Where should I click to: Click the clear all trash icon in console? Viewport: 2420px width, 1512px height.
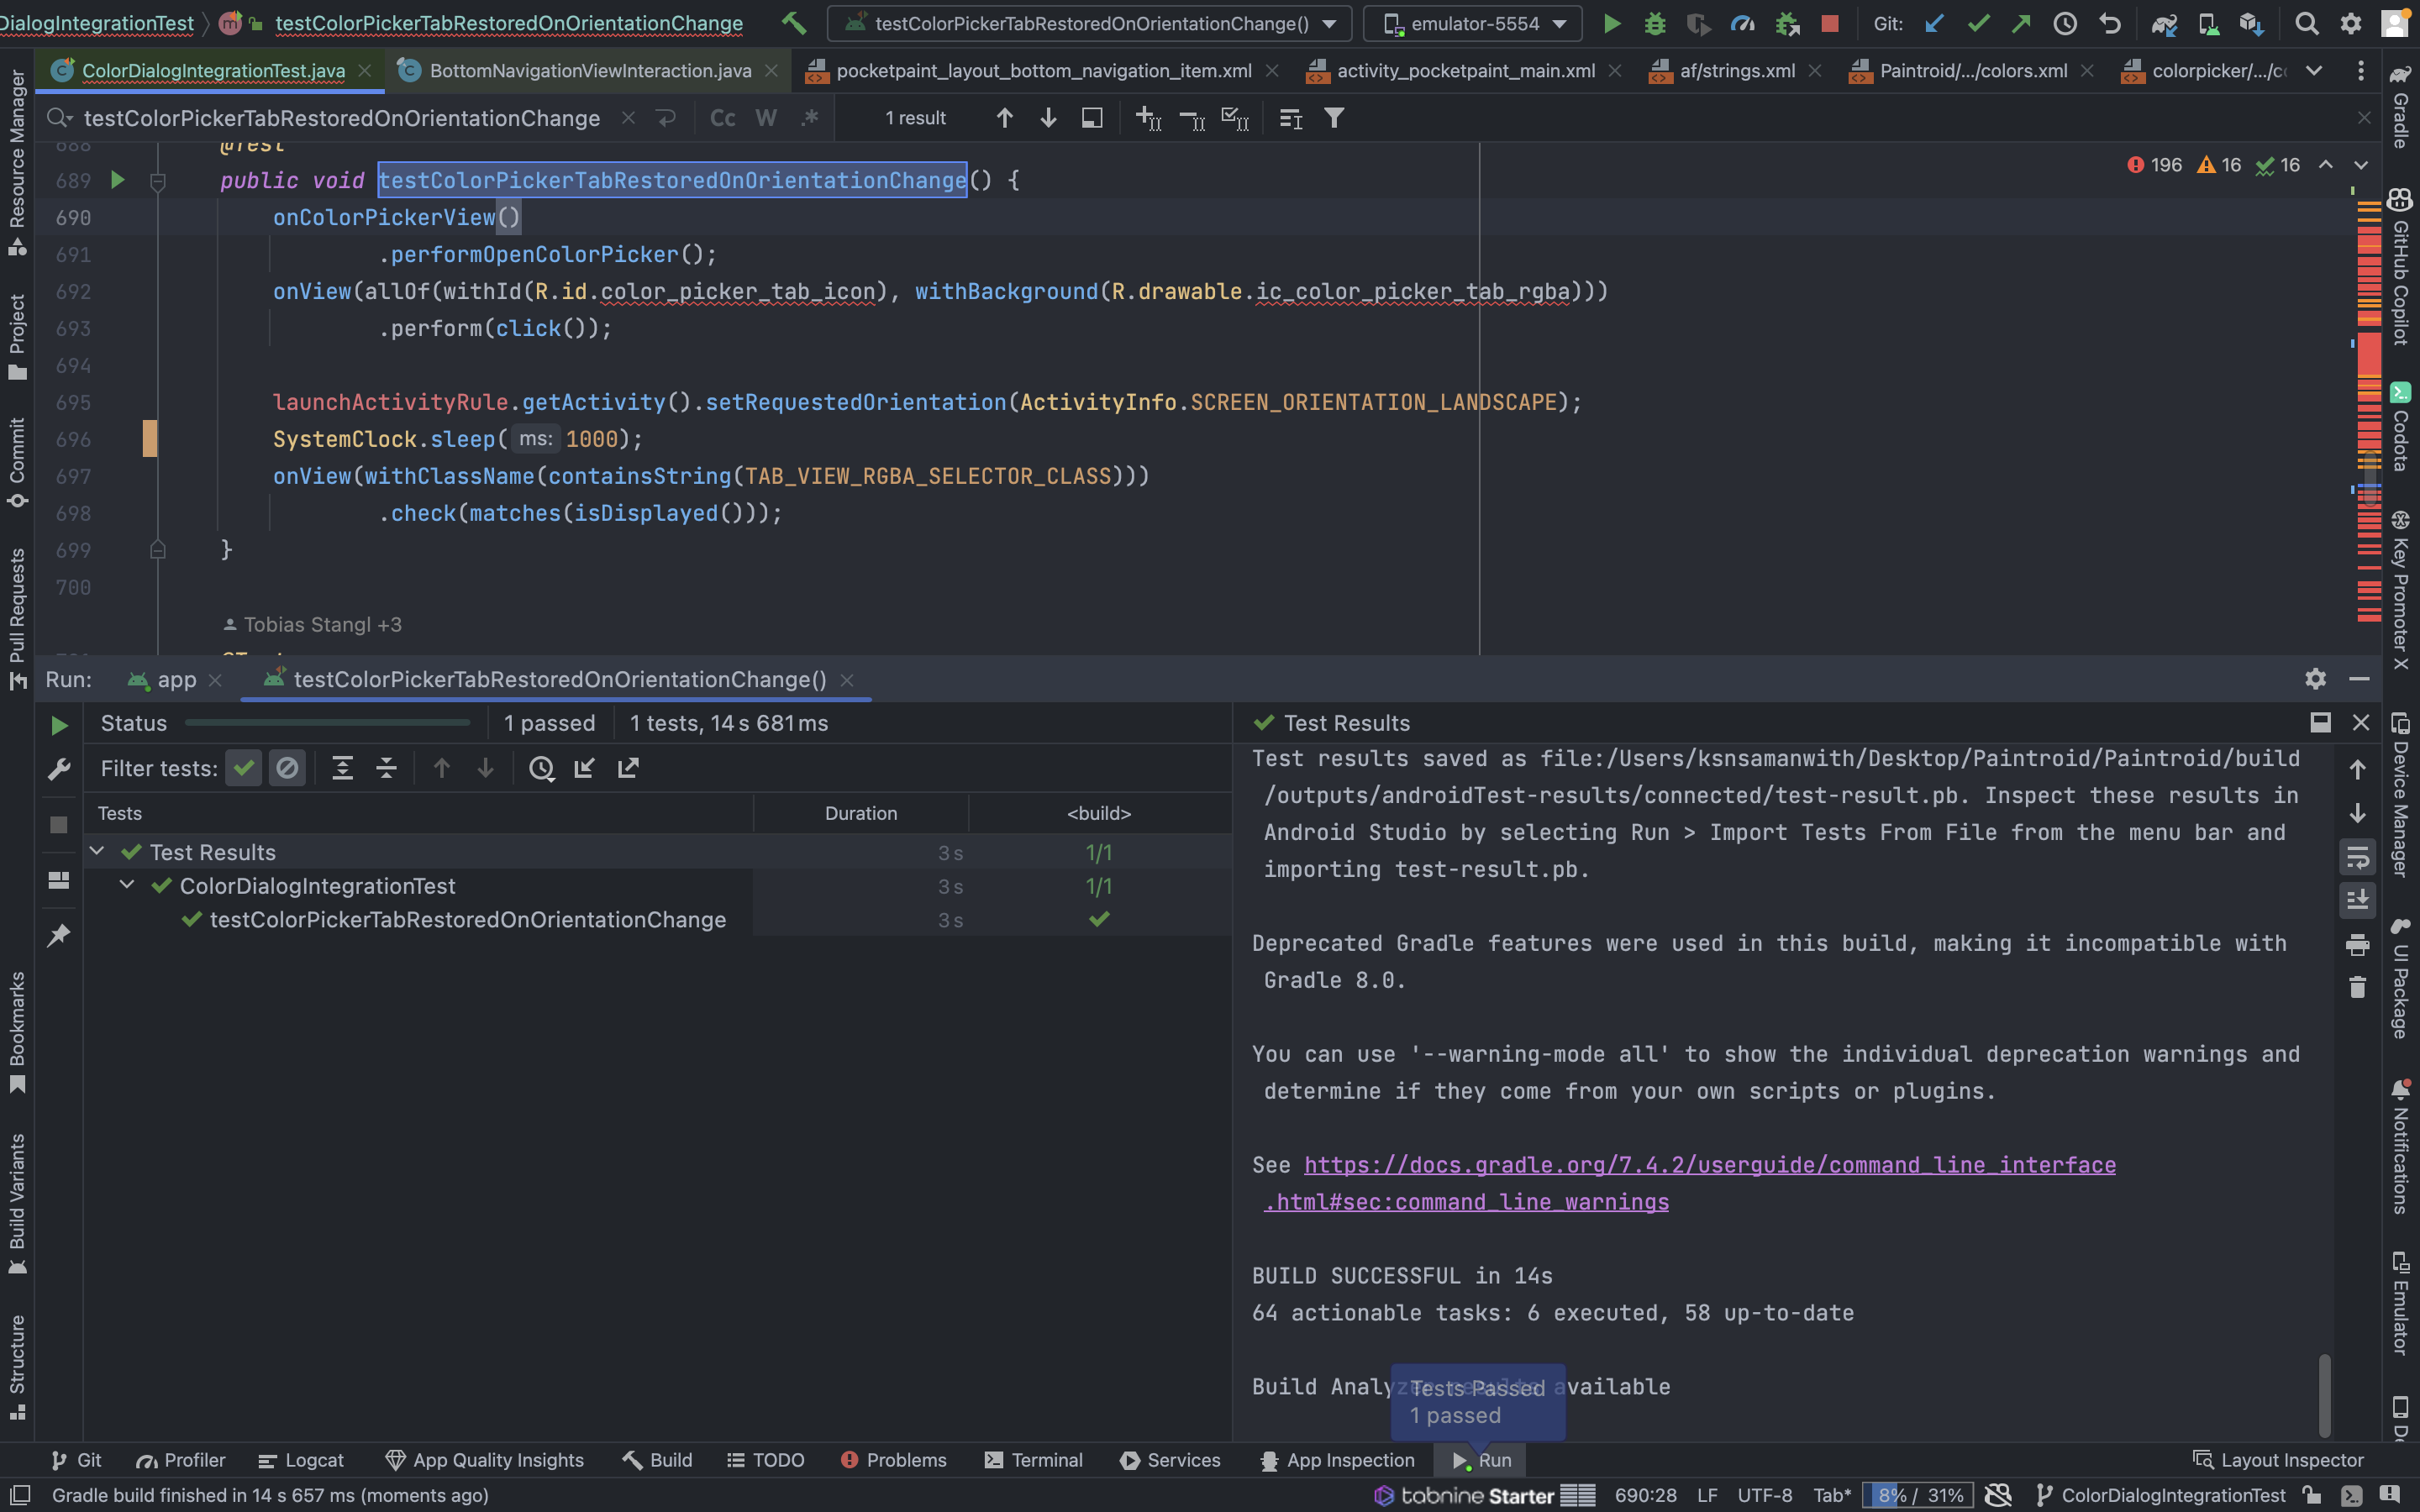[2357, 988]
